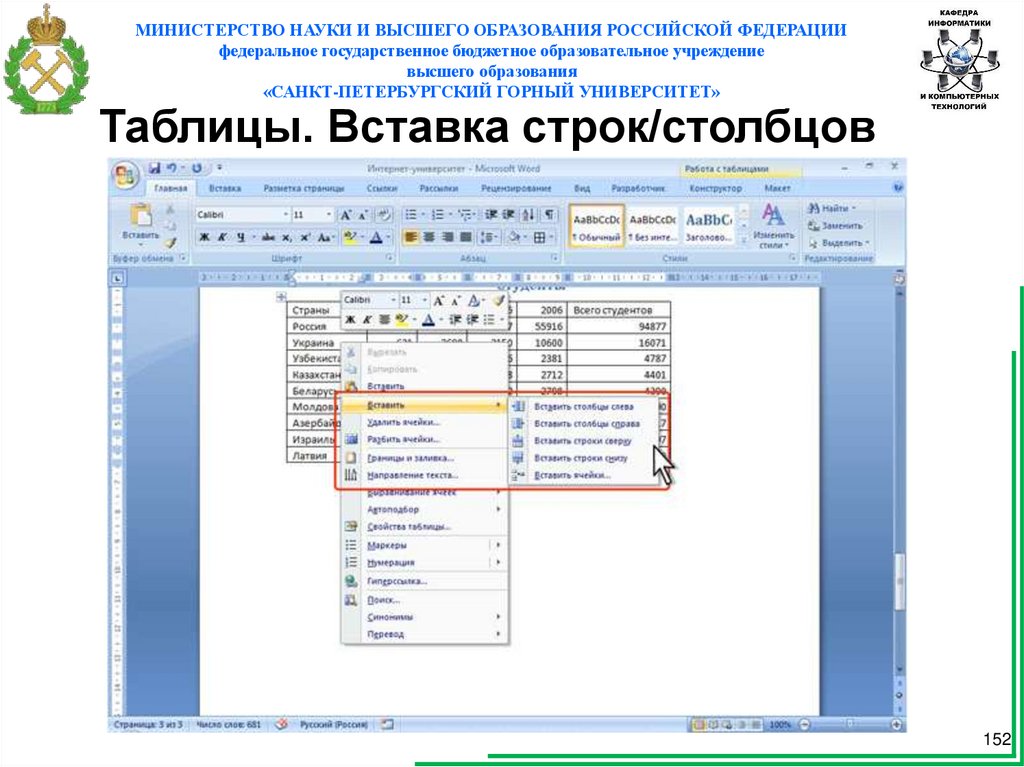Grow font size in ribbon

tap(346, 215)
